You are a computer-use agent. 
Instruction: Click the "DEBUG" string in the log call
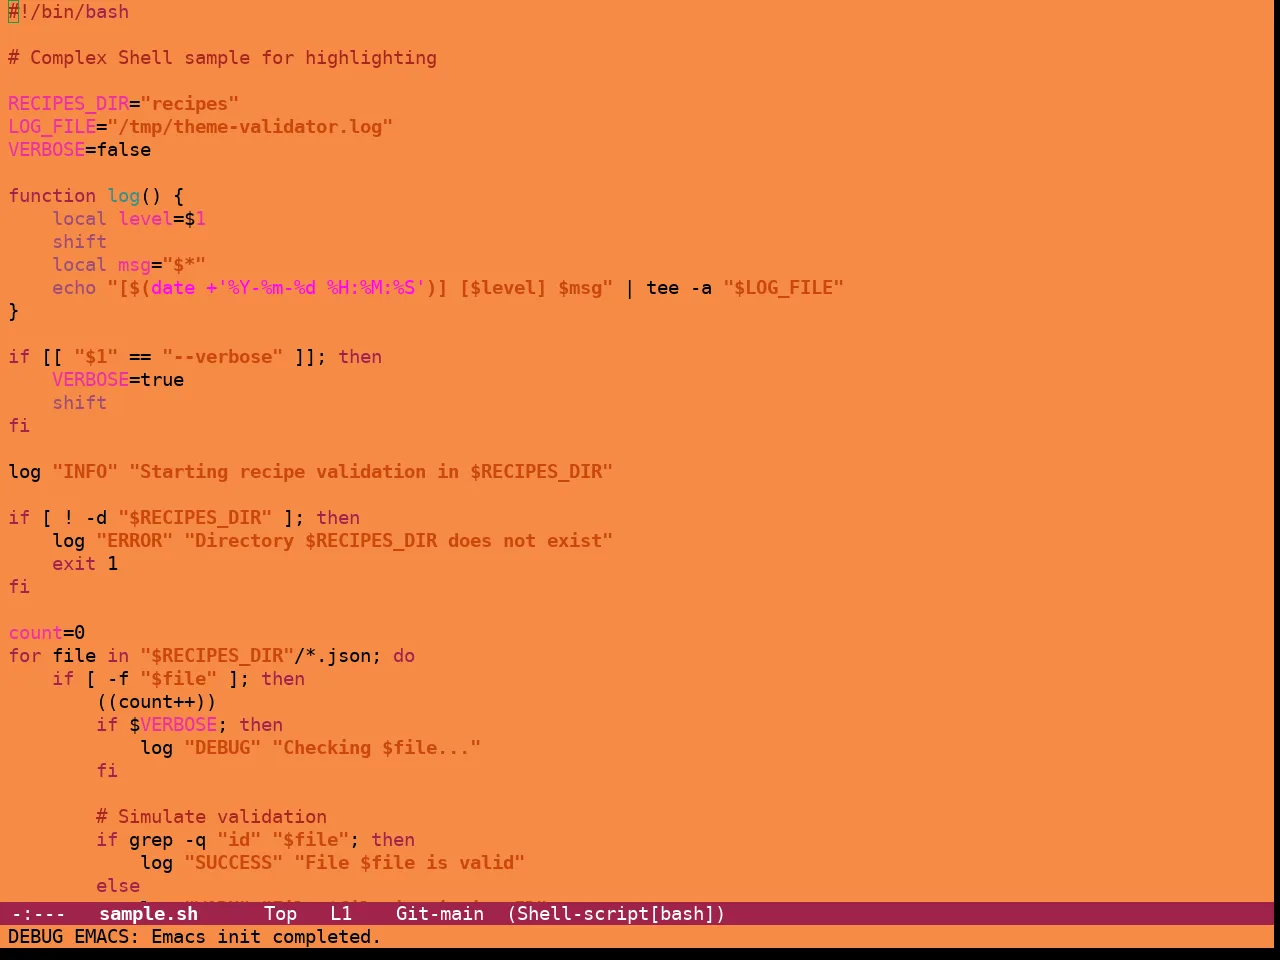223,748
